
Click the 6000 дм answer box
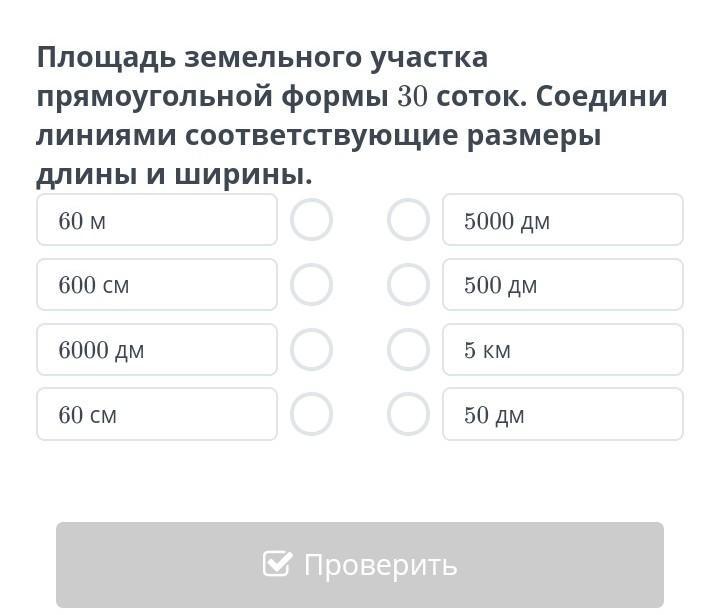(x=157, y=350)
